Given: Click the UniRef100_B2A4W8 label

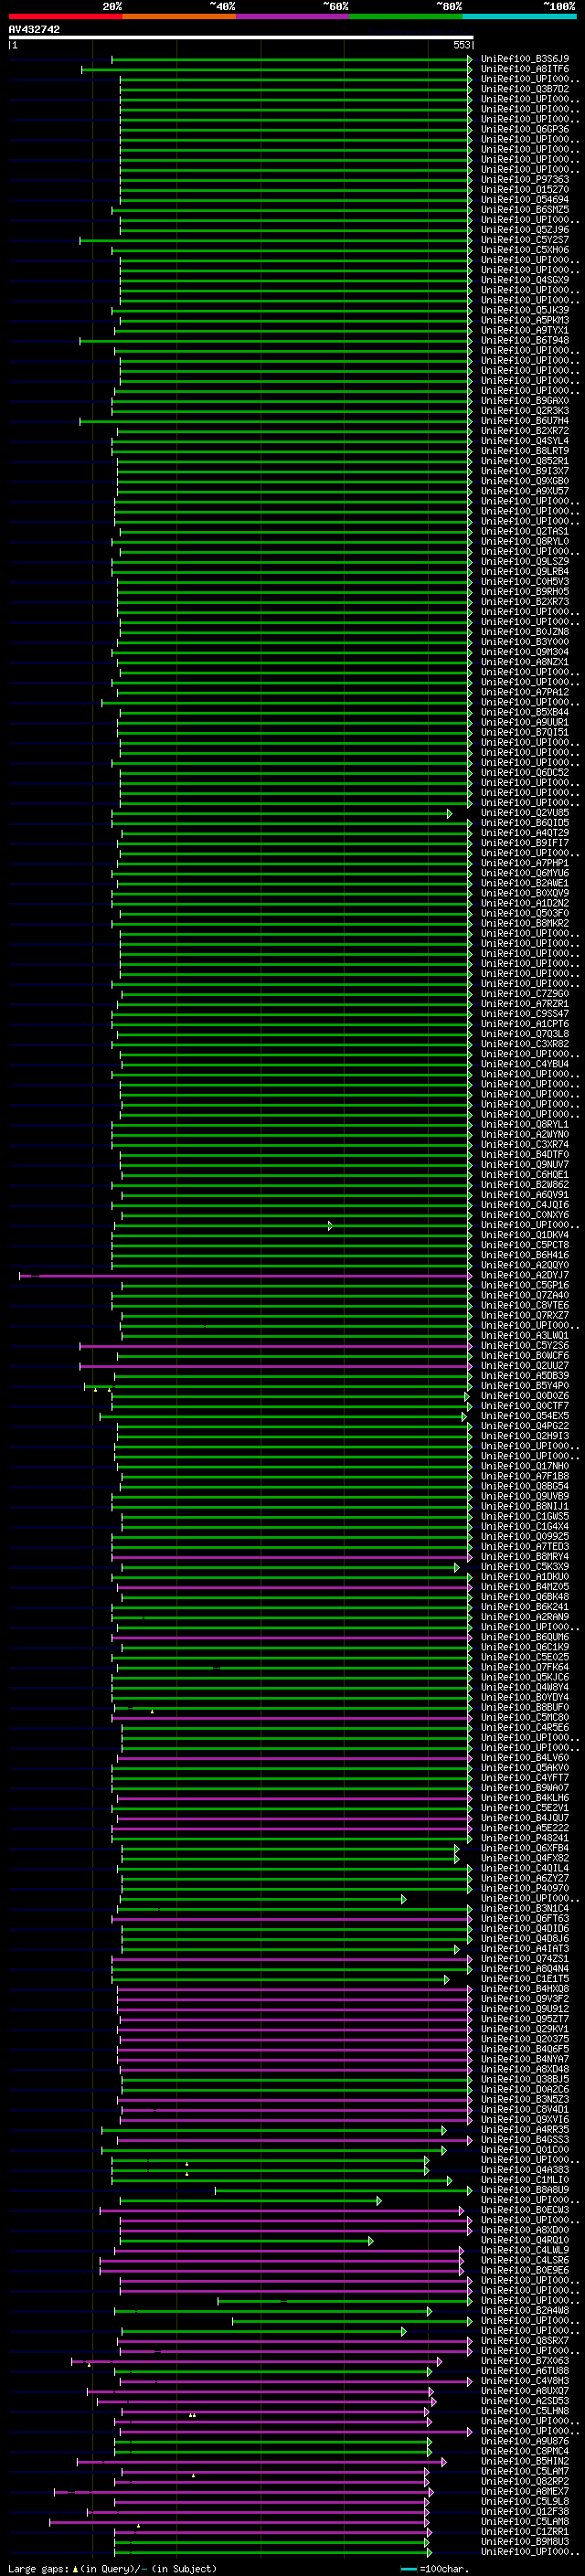Looking at the screenshot, I should click(524, 2311).
